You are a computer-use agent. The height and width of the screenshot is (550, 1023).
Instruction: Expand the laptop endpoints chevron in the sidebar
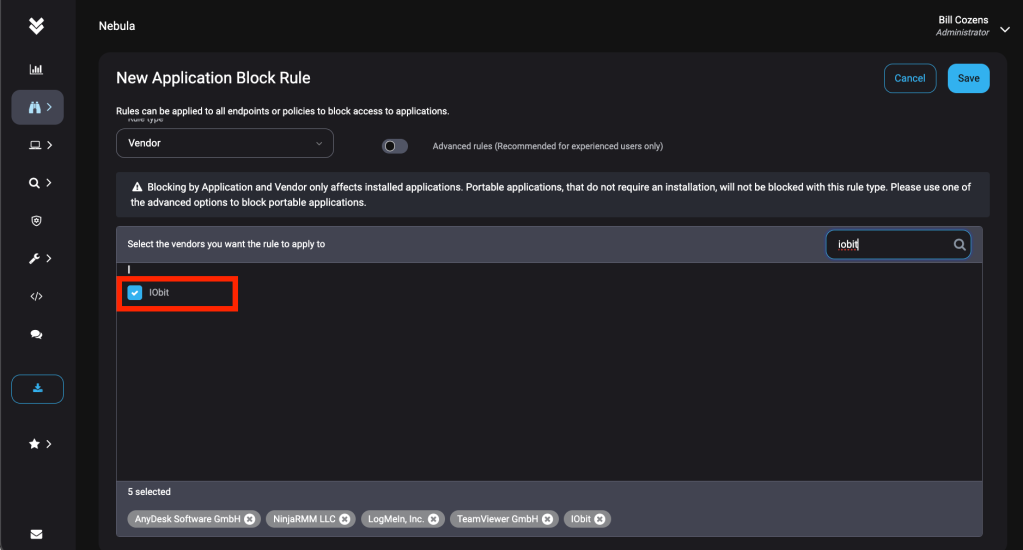[x=49, y=145]
